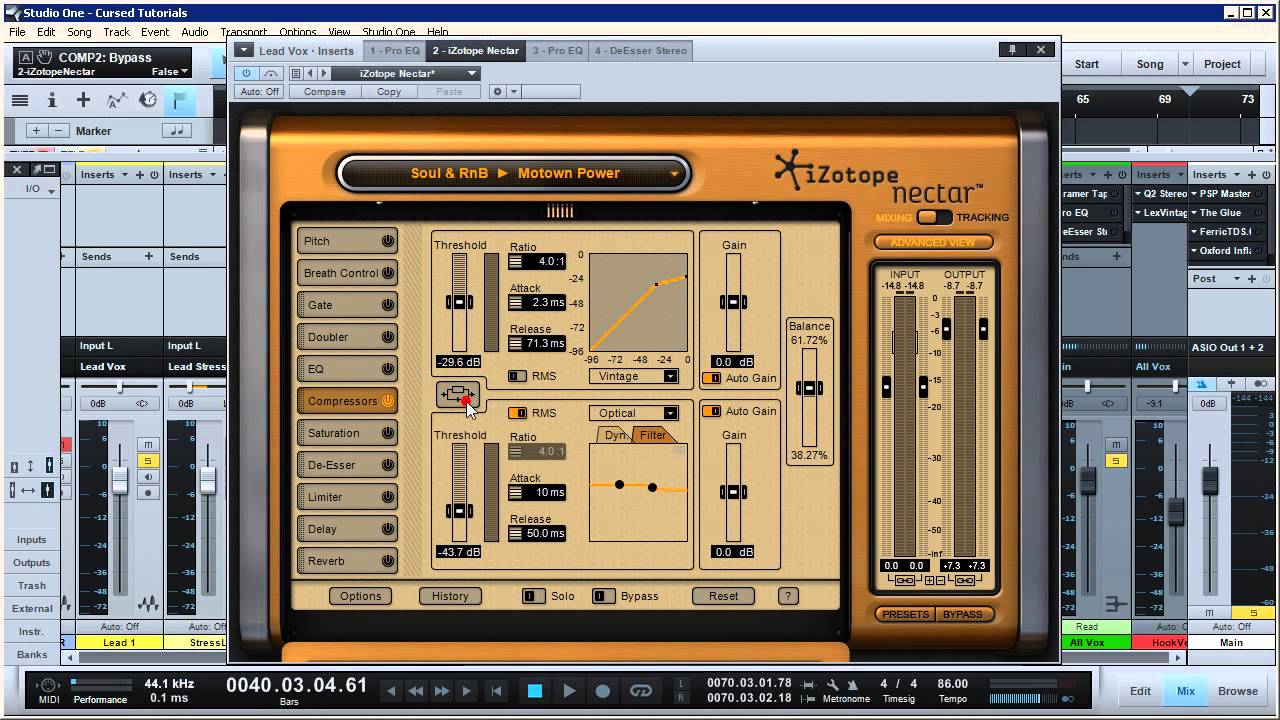Toggle the De-Esser module power icon
The height and width of the screenshot is (720, 1280).
[388, 465]
